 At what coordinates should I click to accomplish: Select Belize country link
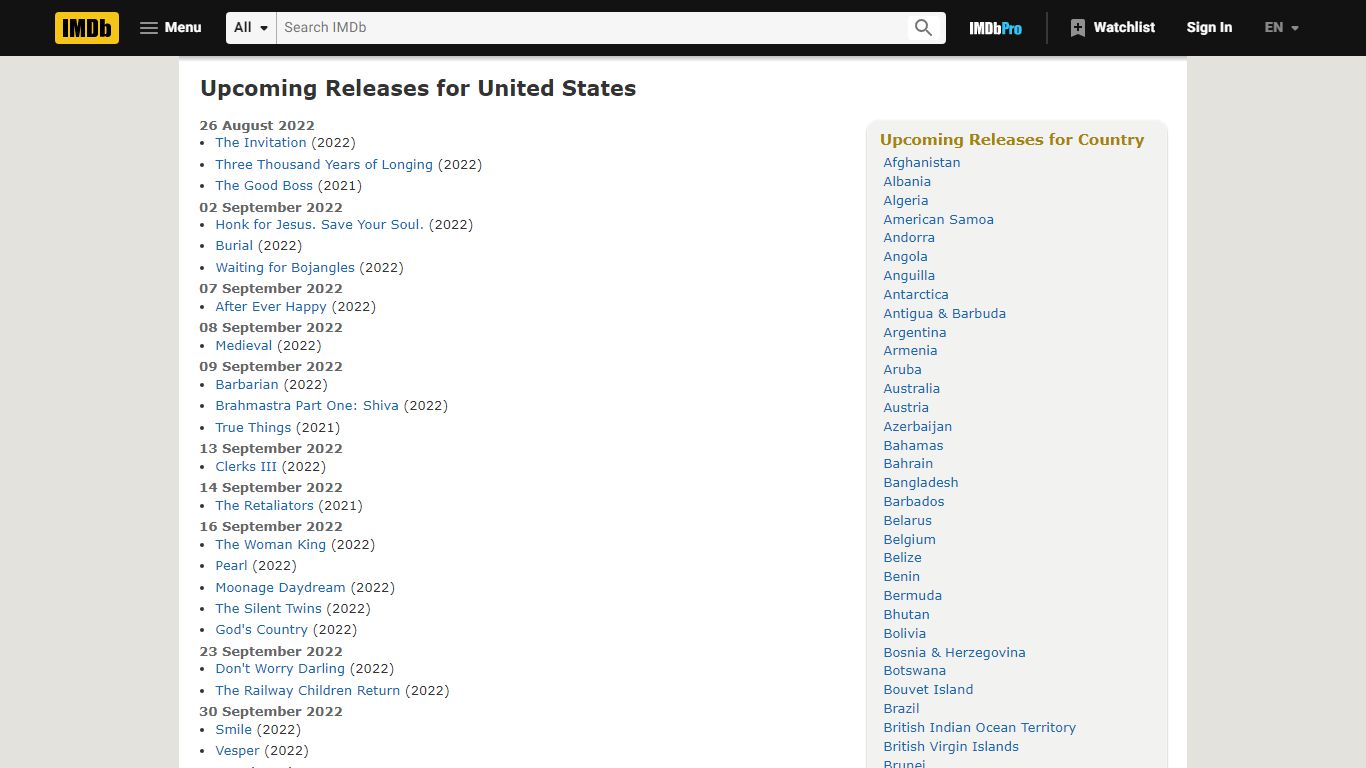(x=902, y=558)
